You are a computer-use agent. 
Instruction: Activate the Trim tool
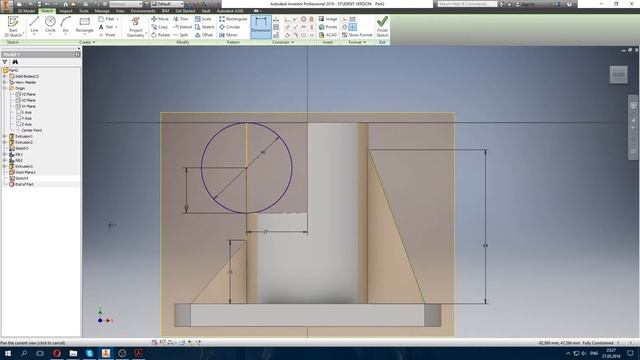(180, 19)
